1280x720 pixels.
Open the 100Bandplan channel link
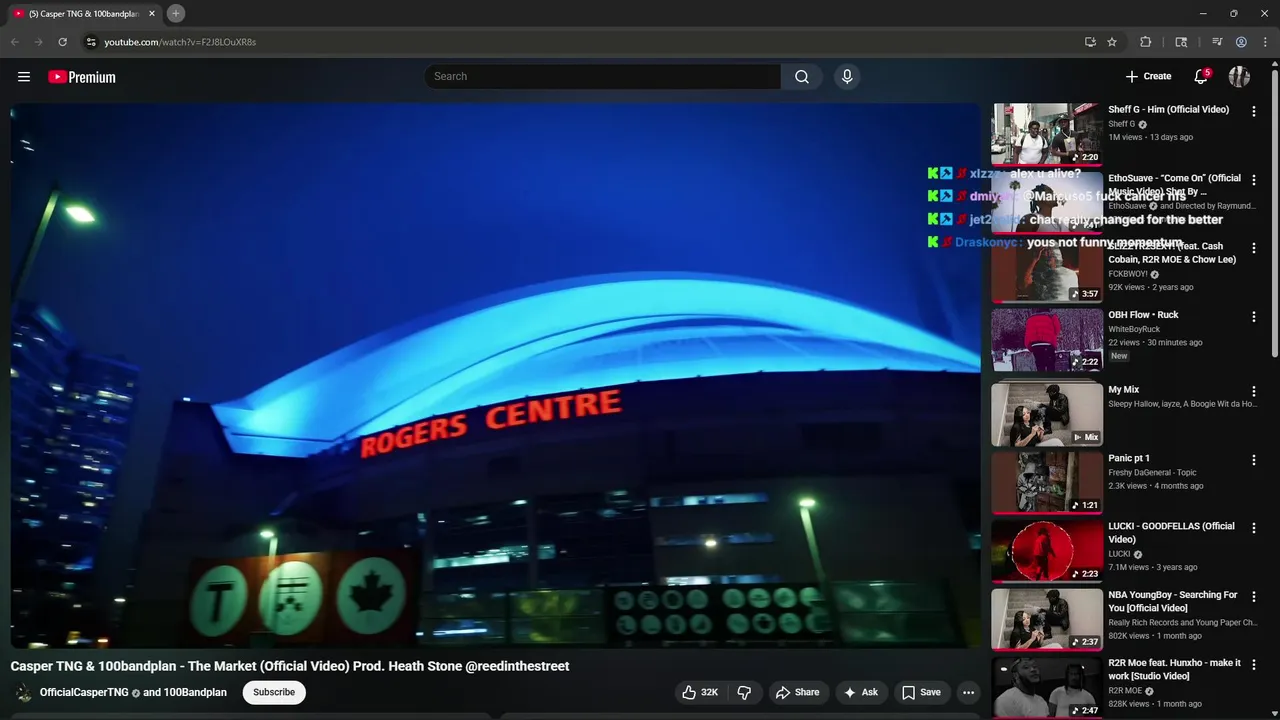pos(195,692)
